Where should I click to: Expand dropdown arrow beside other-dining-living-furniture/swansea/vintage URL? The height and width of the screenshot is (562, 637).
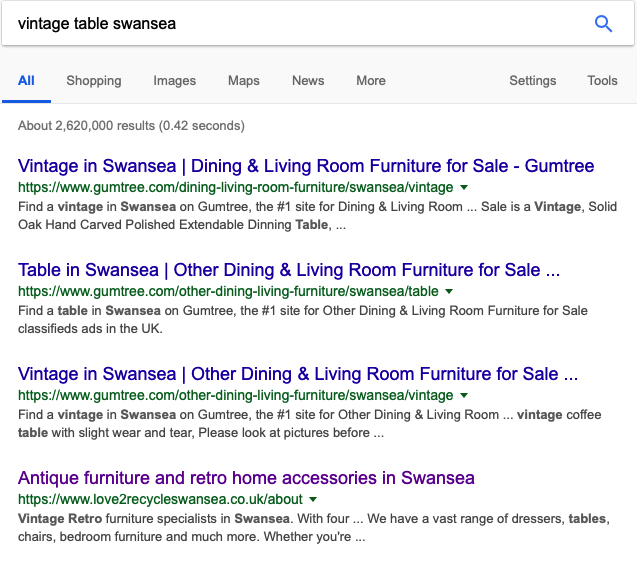coord(464,395)
